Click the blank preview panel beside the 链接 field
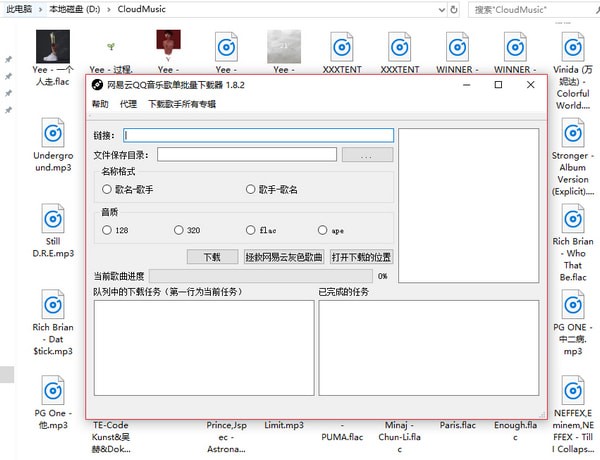The image size is (600, 460). click(468, 206)
